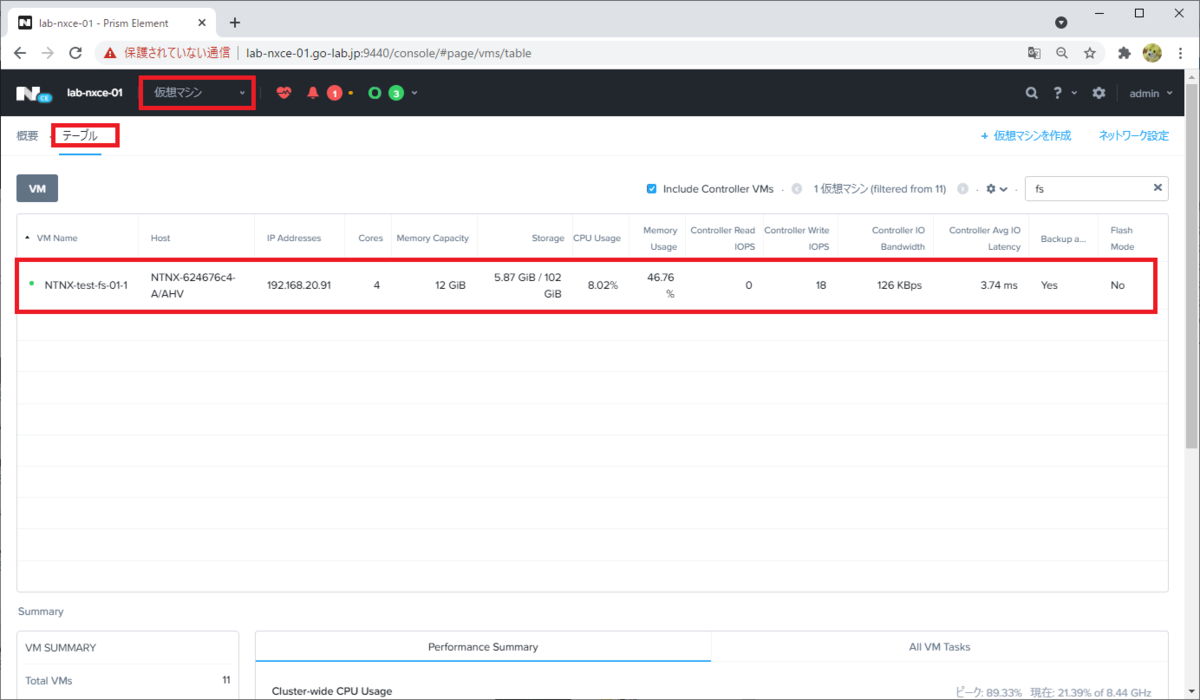Click host NTNX-624676c4-A/AHV cell
This screenshot has height=700, width=1200.
[193, 285]
